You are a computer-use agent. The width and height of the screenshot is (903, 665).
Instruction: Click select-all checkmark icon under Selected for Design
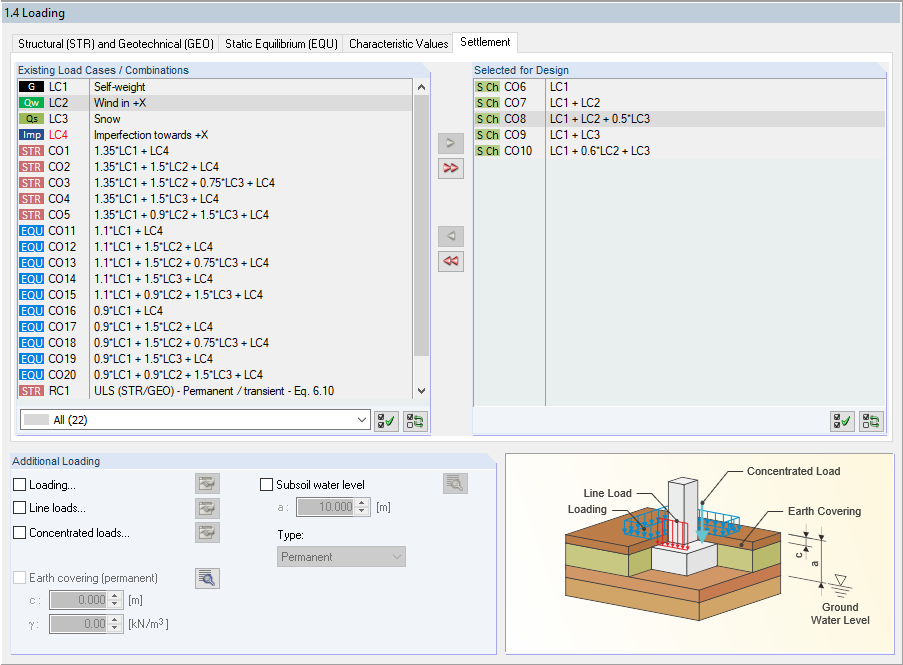click(843, 421)
